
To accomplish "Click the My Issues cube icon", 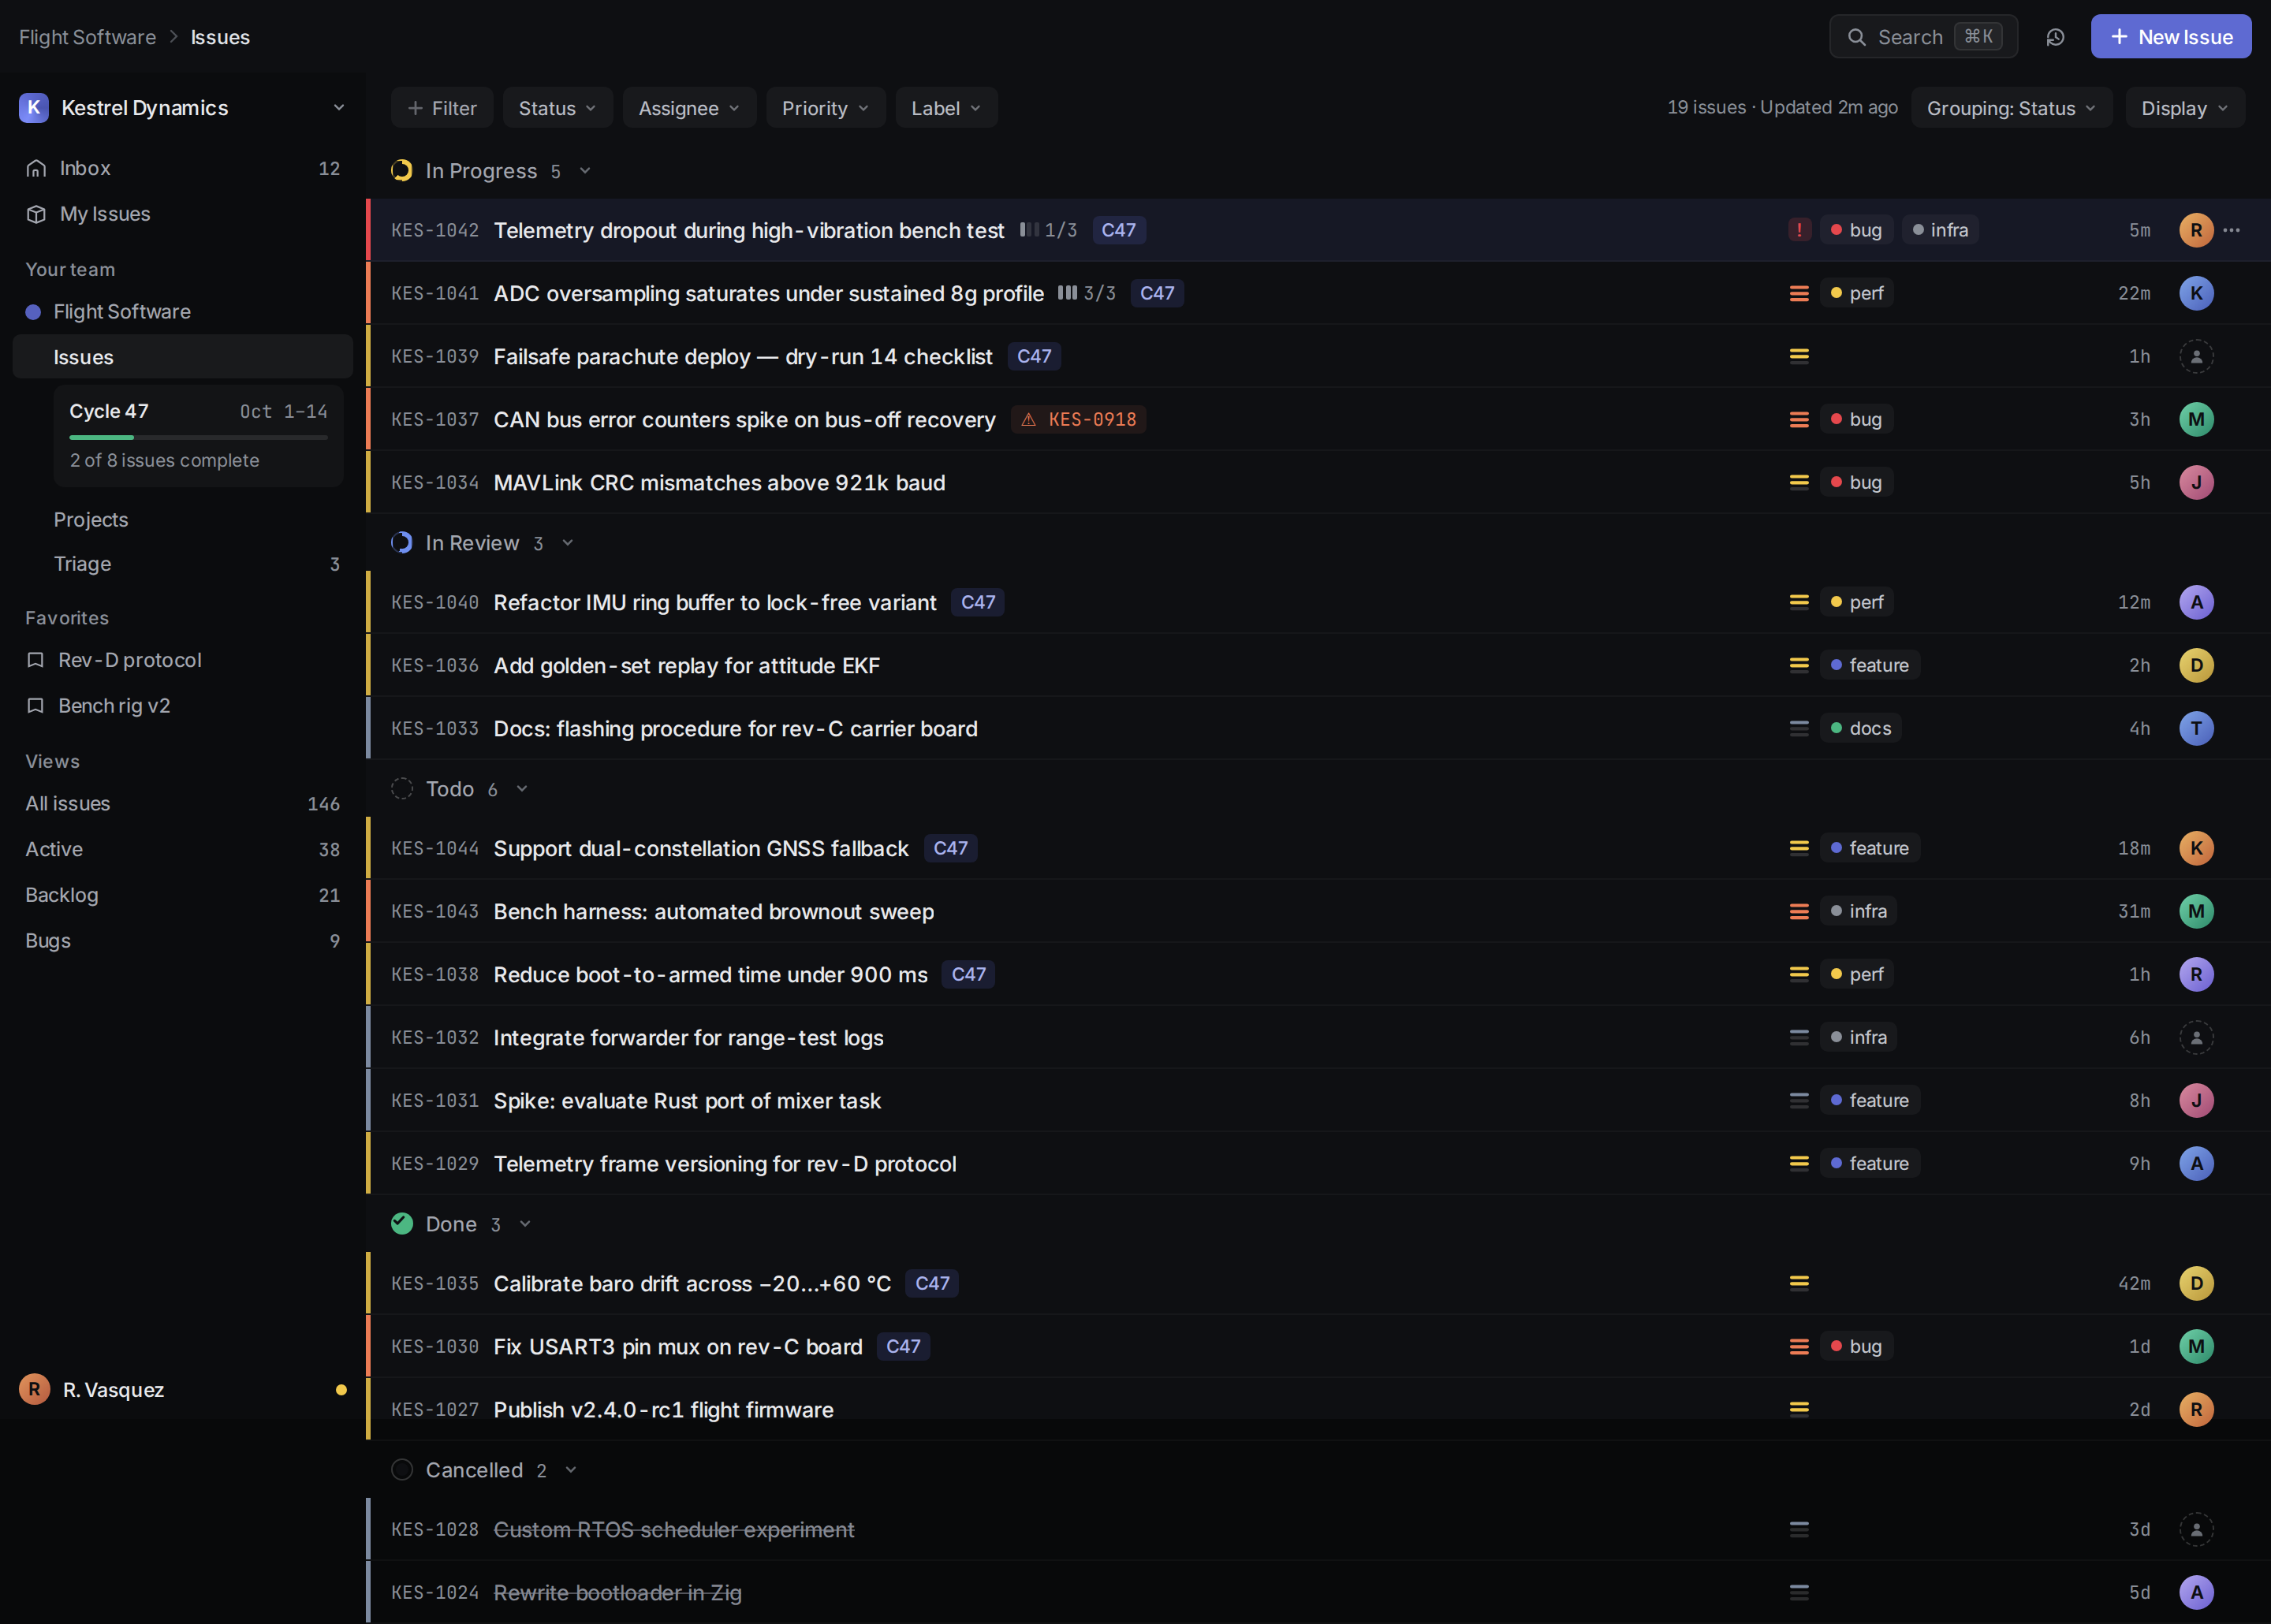I will [x=36, y=214].
